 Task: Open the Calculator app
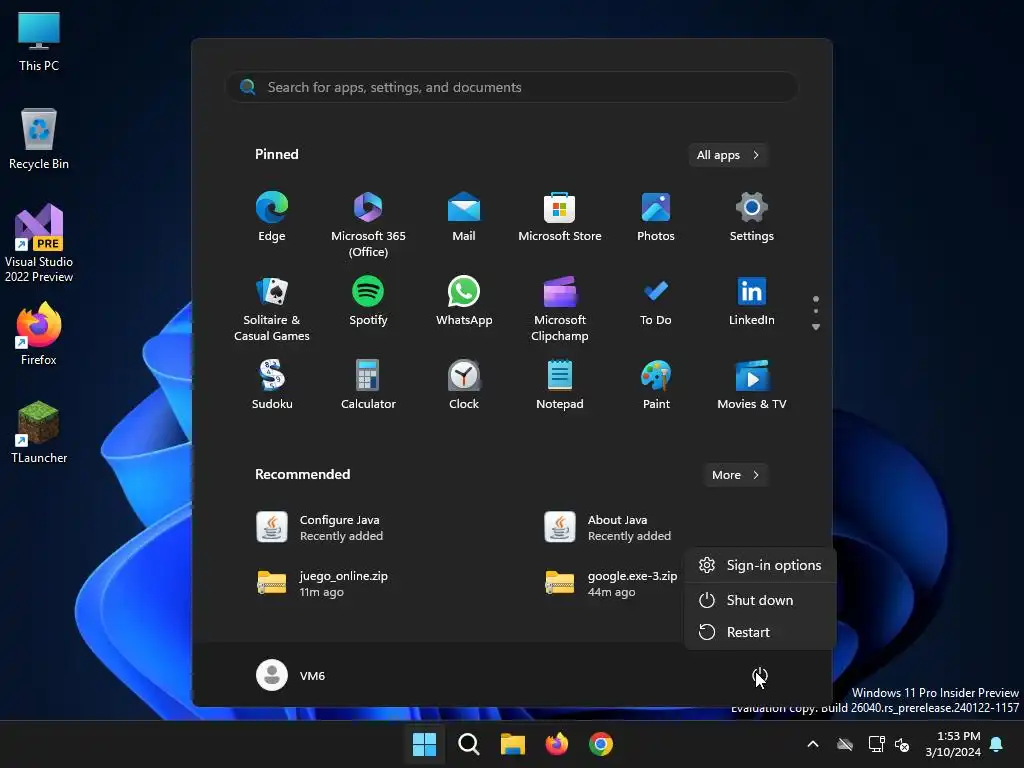click(x=368, y=385)
